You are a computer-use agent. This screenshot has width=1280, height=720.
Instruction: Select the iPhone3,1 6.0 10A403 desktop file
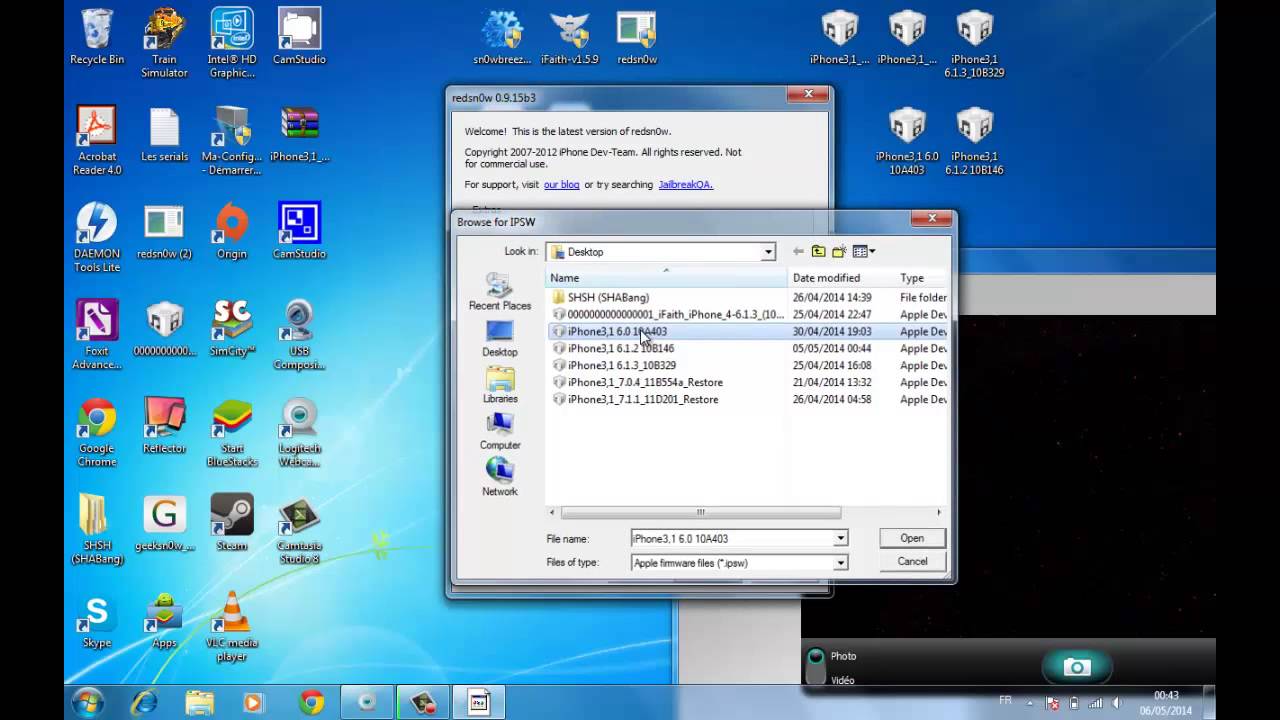pyautogui.click(x=907, y=141)
